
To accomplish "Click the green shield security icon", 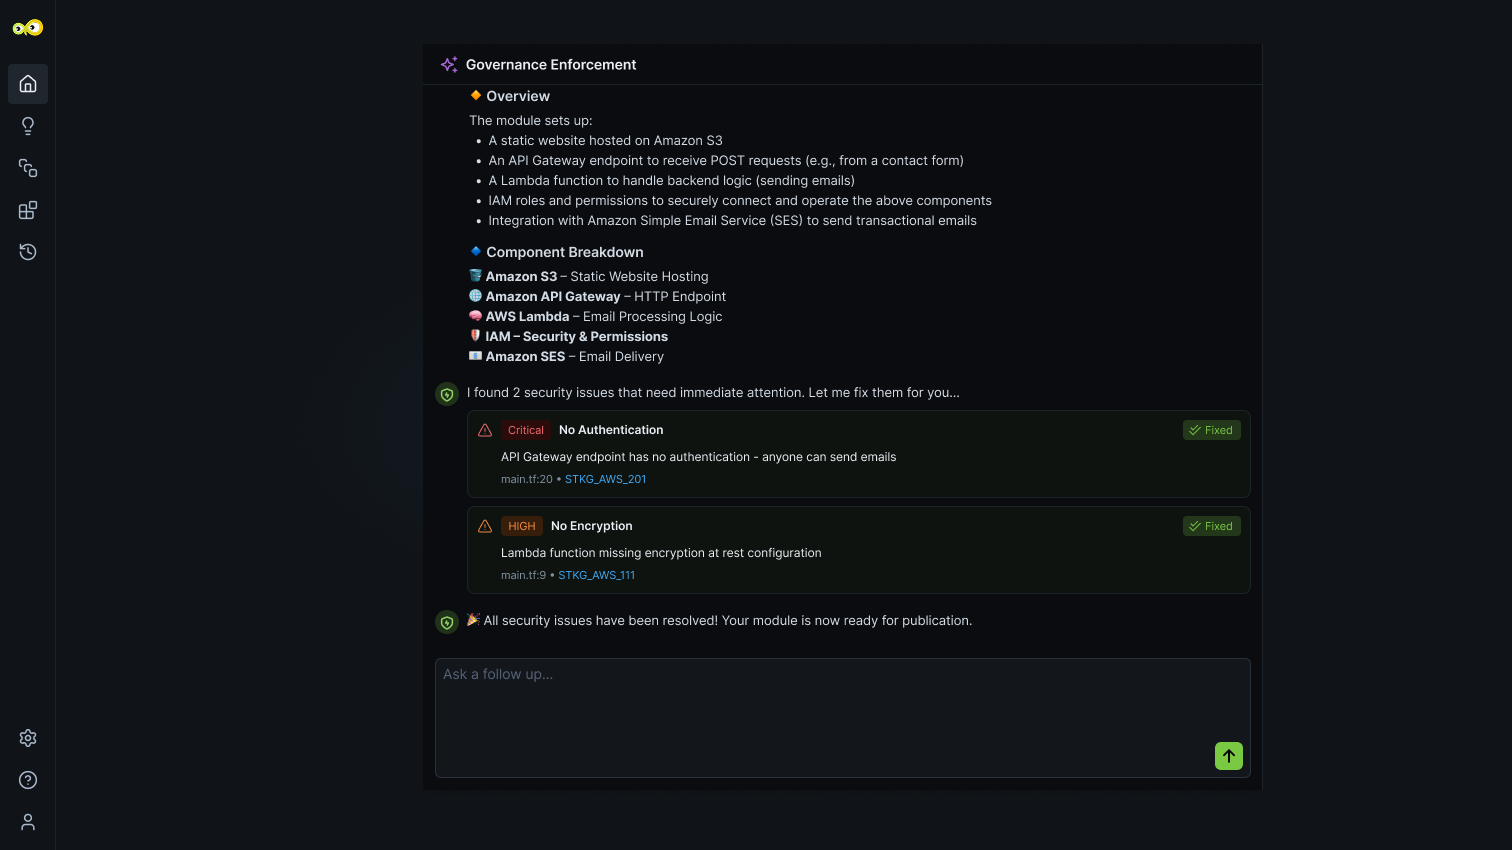I will coord(447,394).
